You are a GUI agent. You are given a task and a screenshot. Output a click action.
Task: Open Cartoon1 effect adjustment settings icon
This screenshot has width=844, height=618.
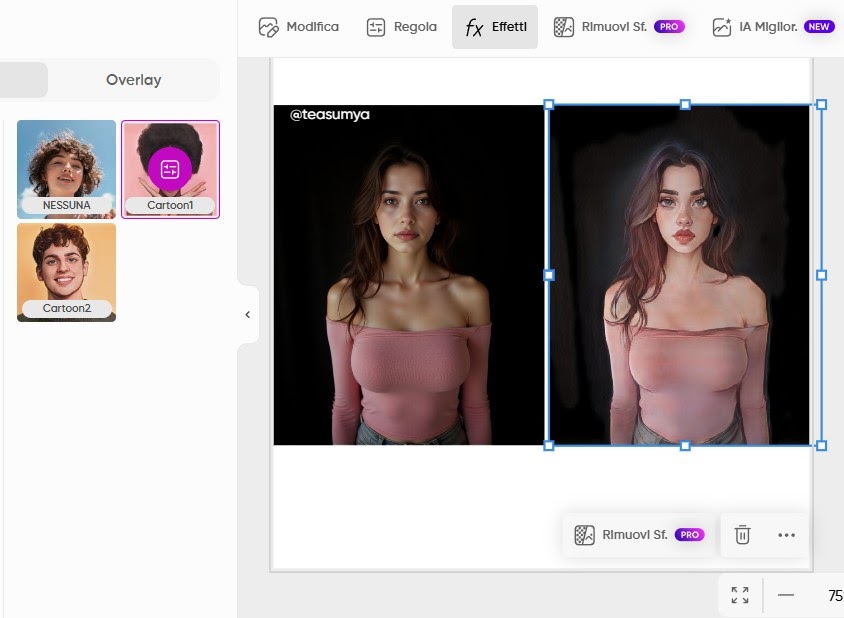(169, 169)
